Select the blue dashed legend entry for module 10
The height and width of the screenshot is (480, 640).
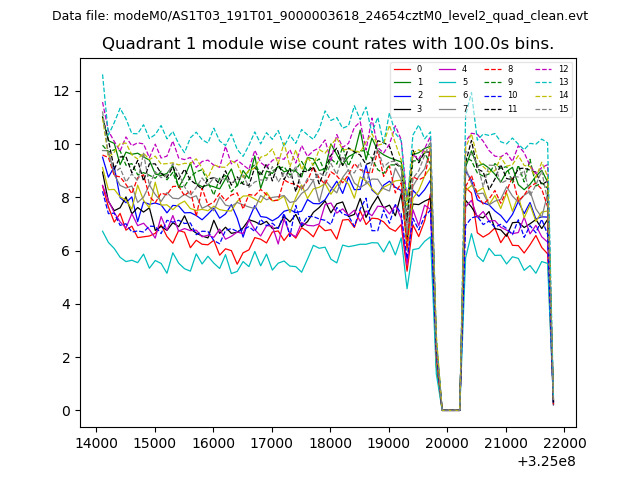pyautogui.click(x=494, y=95)
